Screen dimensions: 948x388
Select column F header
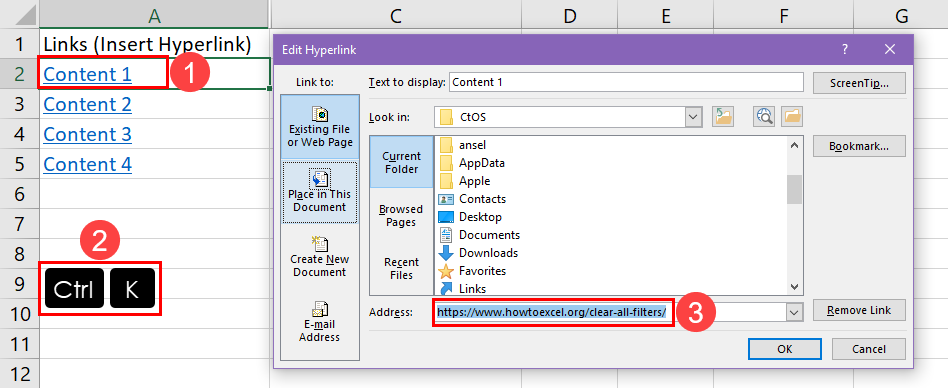pos(784,15)
